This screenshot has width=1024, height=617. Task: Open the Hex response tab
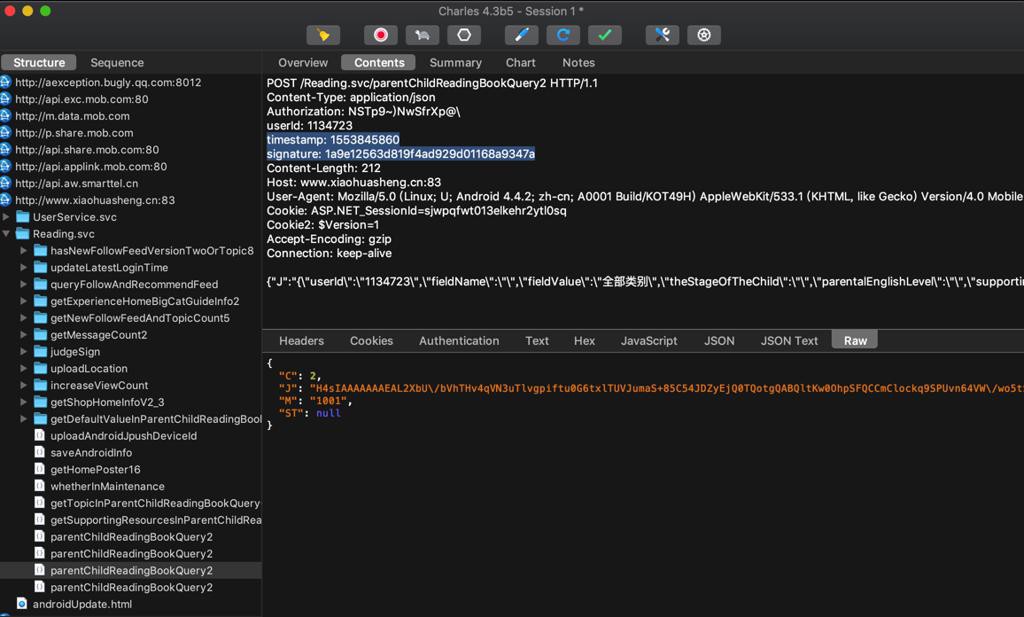[584, 341]
